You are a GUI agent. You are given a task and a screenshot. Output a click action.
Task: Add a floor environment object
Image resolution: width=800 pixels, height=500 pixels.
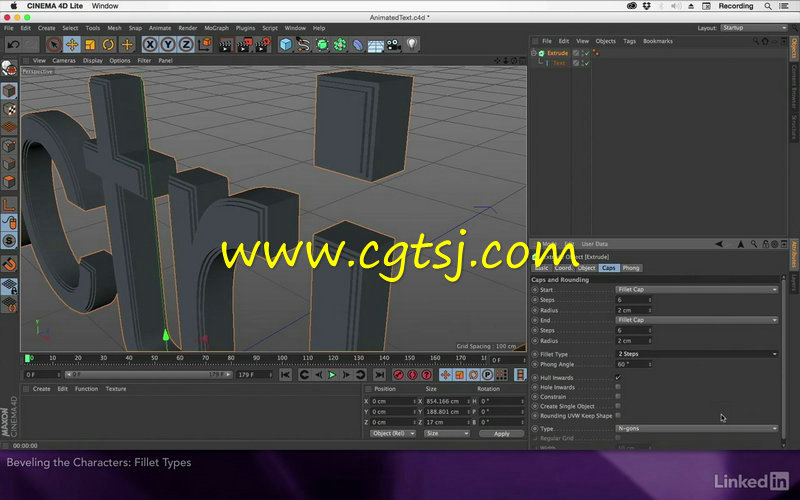[376, 44]
